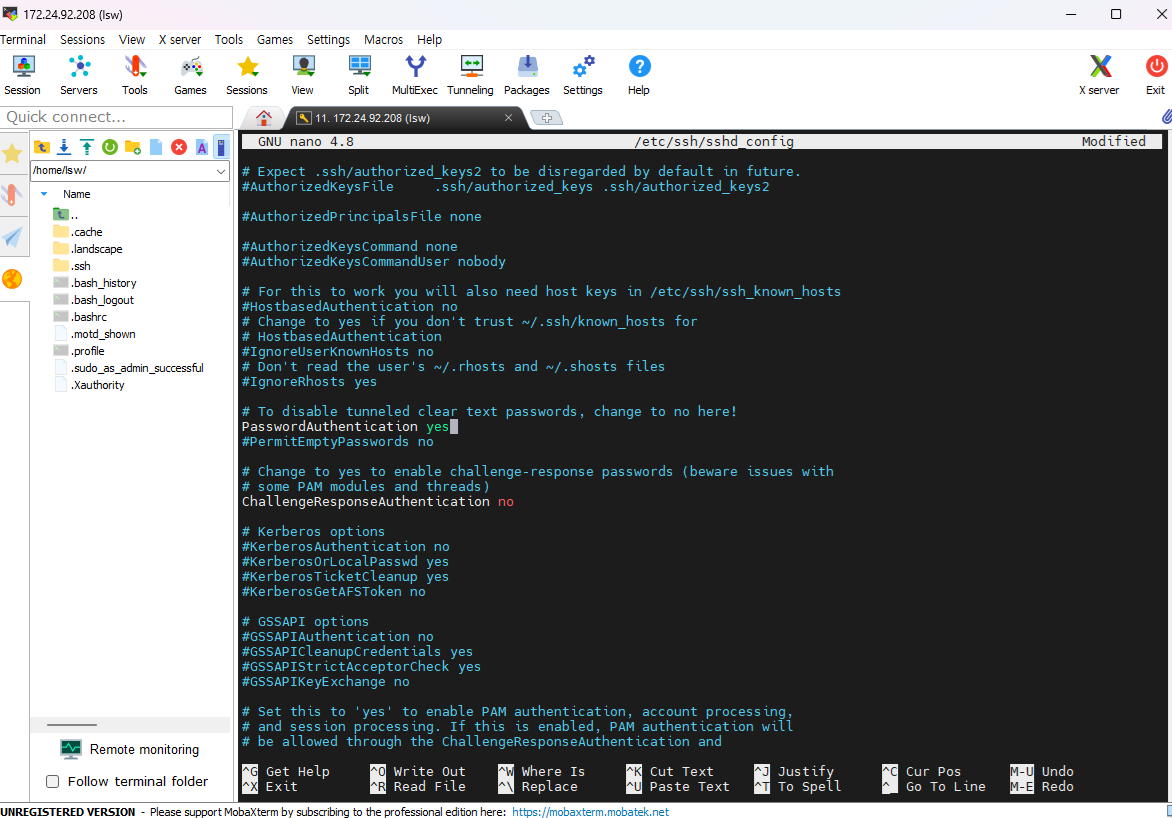Toggle the blue SFTP toolbar button
Viewport: 1172px width, 818px height.
(x=221, y=147)
